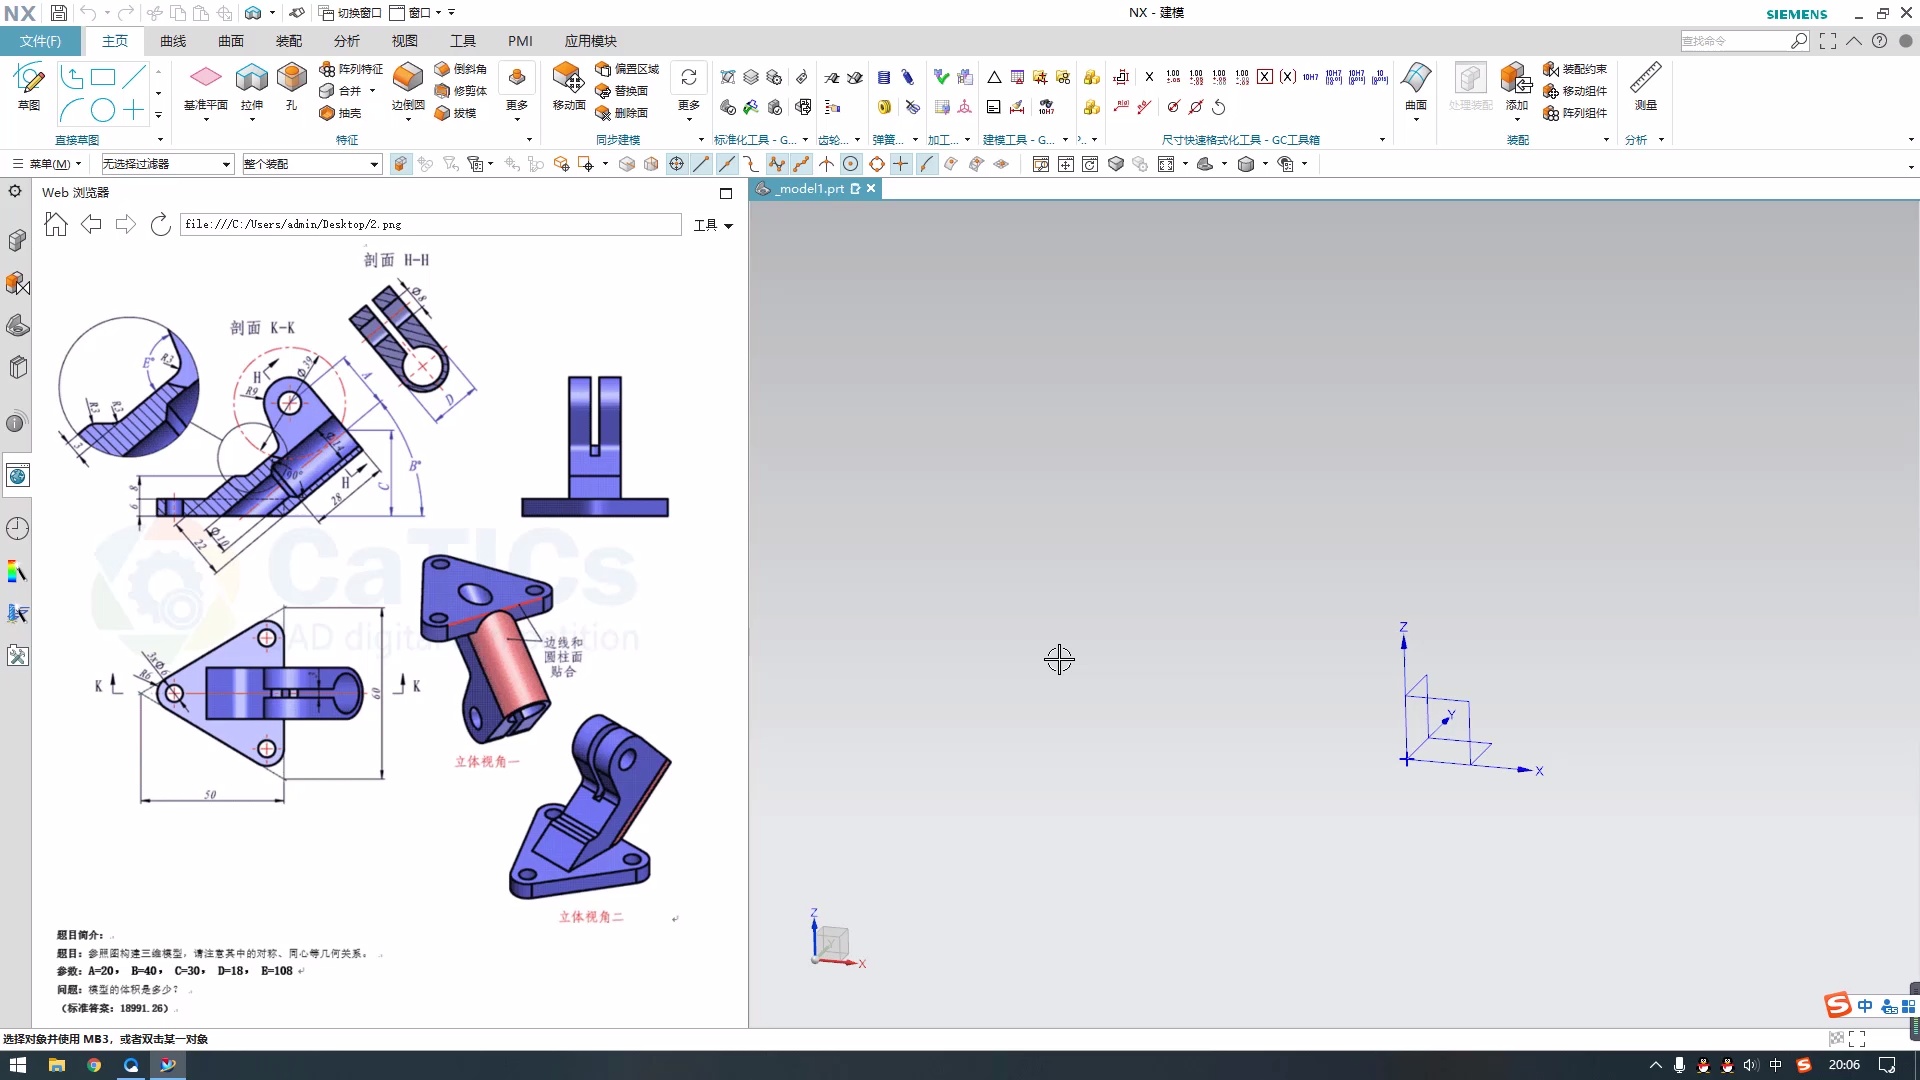
Task: Toggle the arc center snap option
Action: (x=851, y=164)
